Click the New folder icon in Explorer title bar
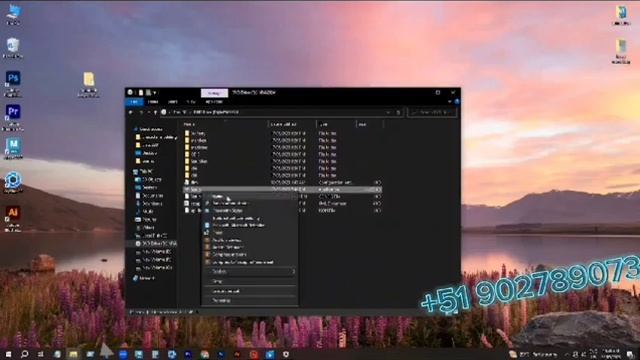 (x=149, y=93)
